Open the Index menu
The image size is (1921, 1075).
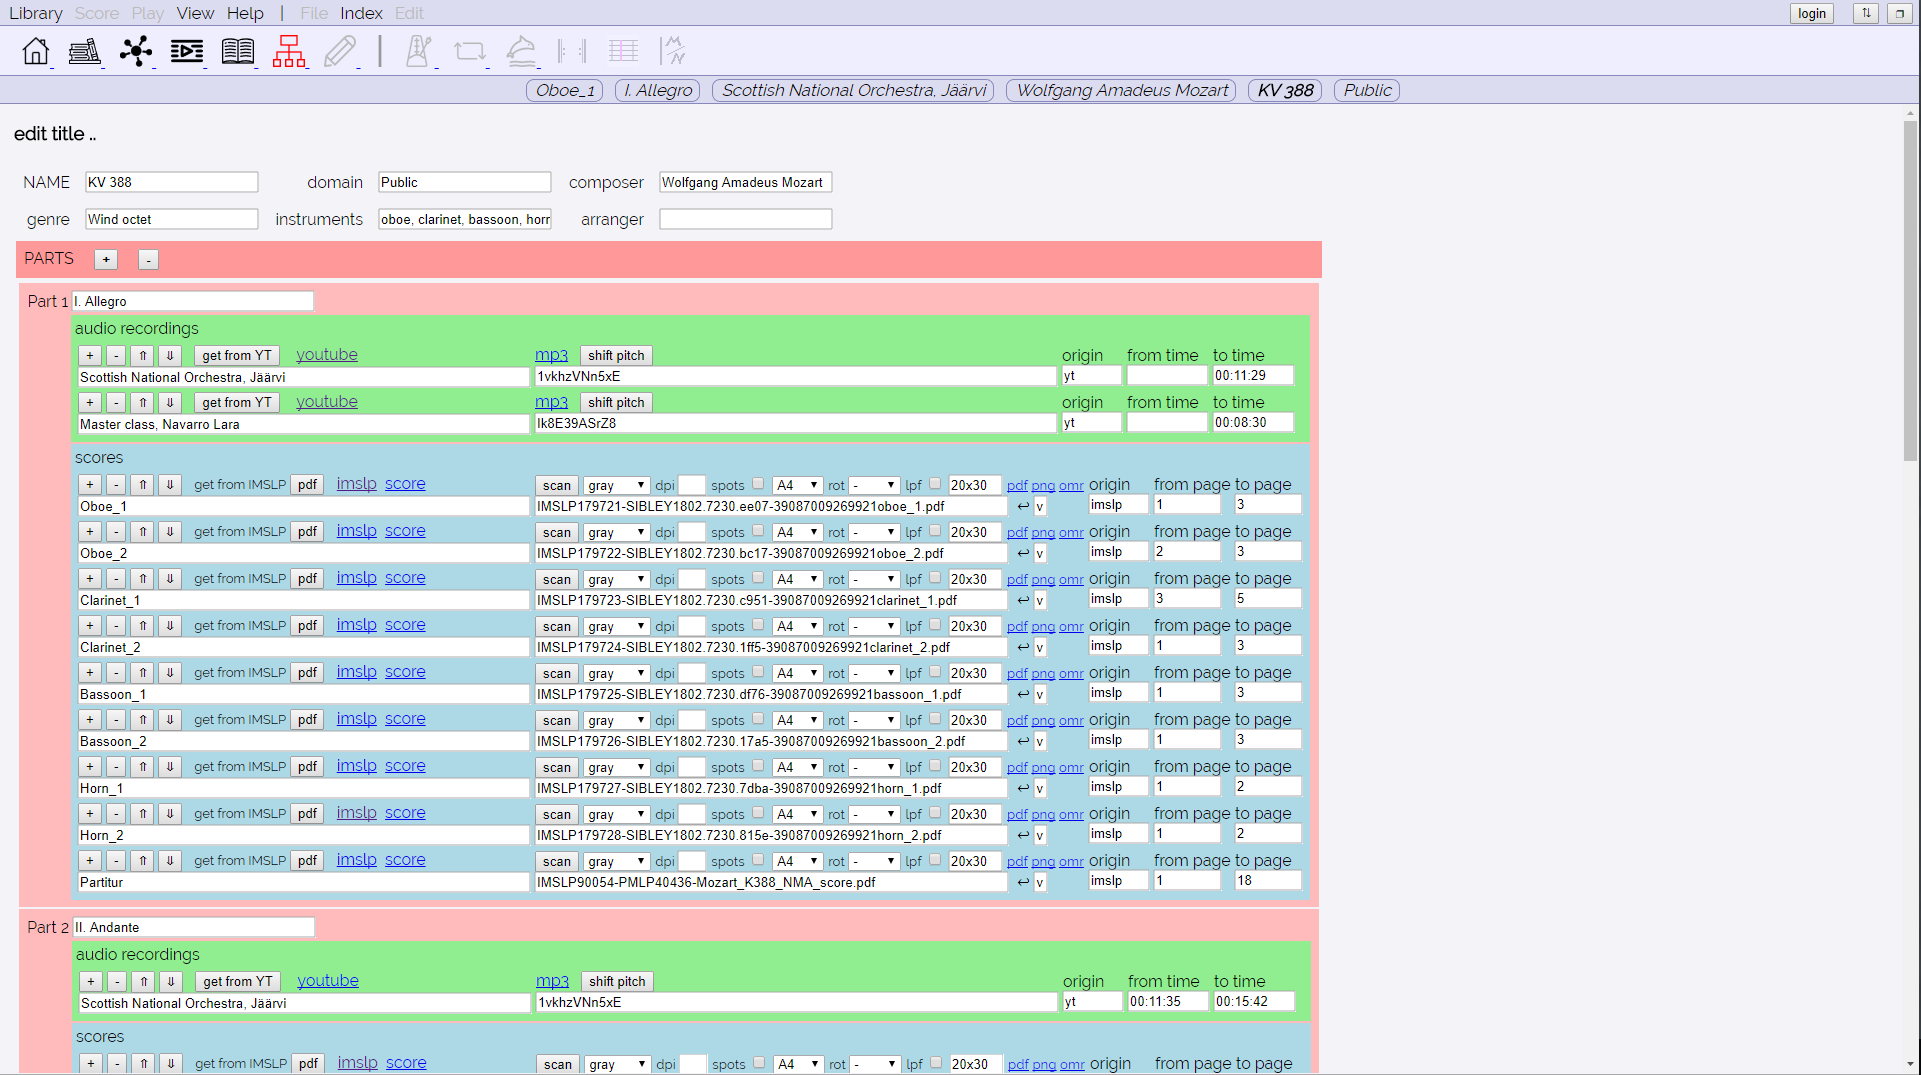361,13
